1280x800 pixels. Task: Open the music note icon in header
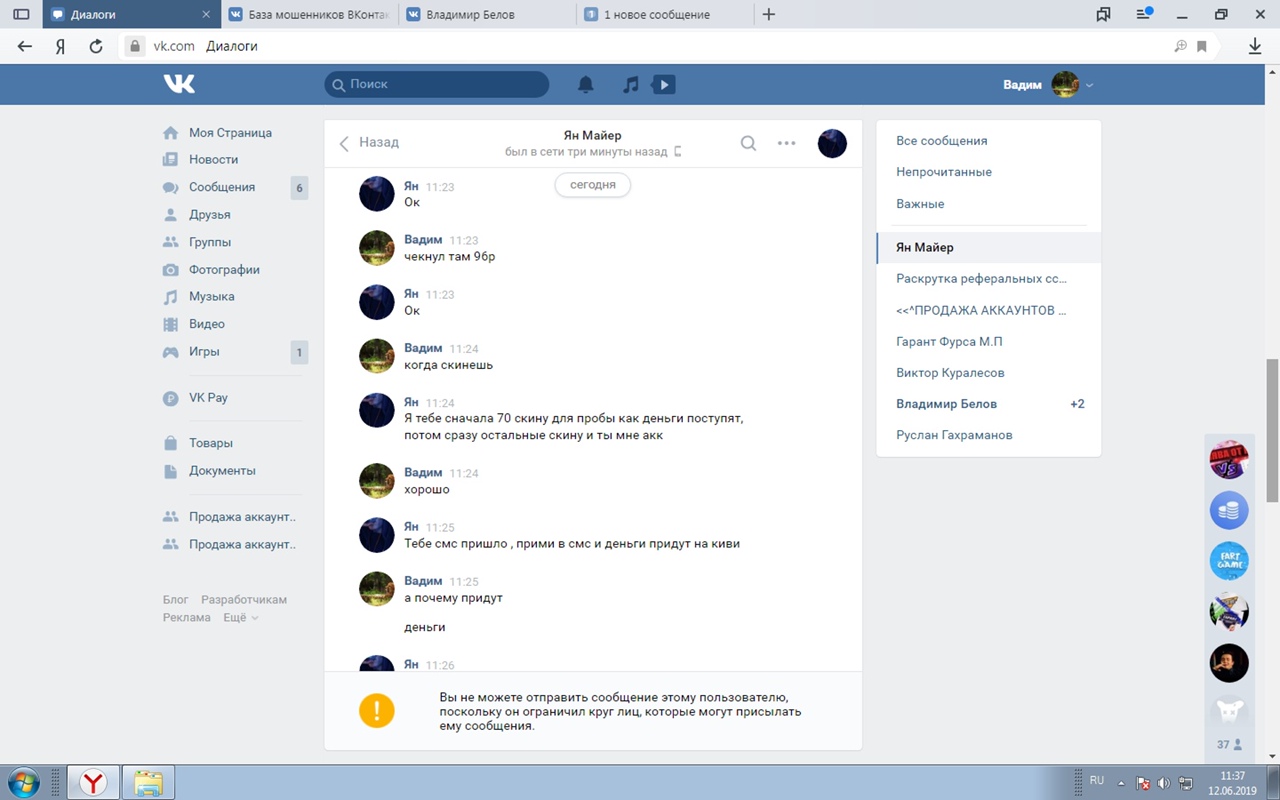(x=630, y=85)
